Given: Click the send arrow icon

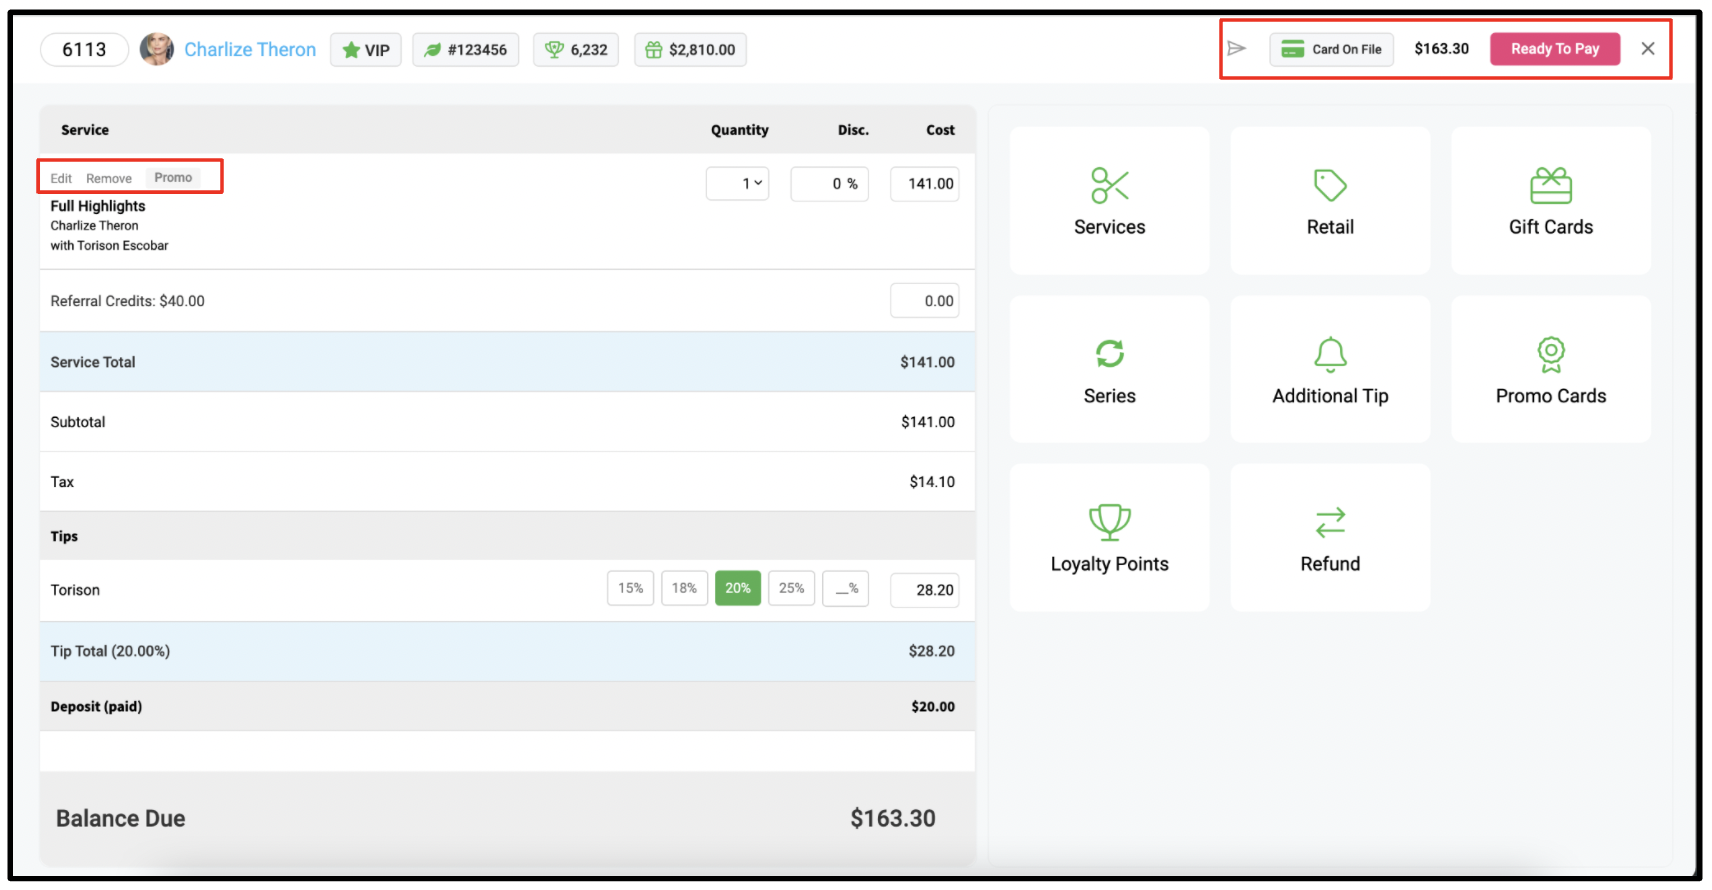Looking at the screenshot, I should [1237, 48].
